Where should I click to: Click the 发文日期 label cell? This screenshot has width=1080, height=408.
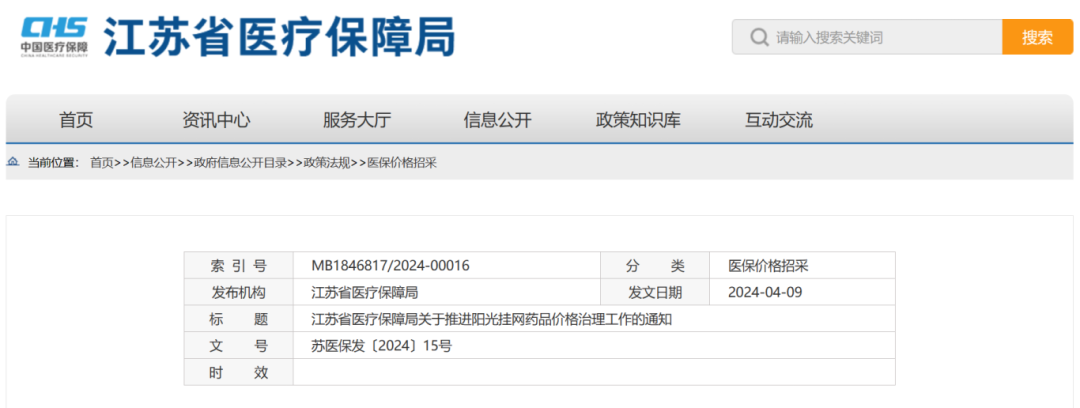click(655, 292)
